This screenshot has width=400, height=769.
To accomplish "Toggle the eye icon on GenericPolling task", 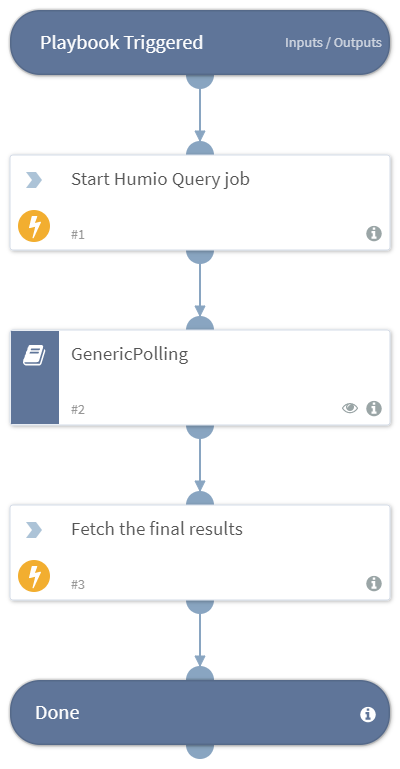I will 350,408.
